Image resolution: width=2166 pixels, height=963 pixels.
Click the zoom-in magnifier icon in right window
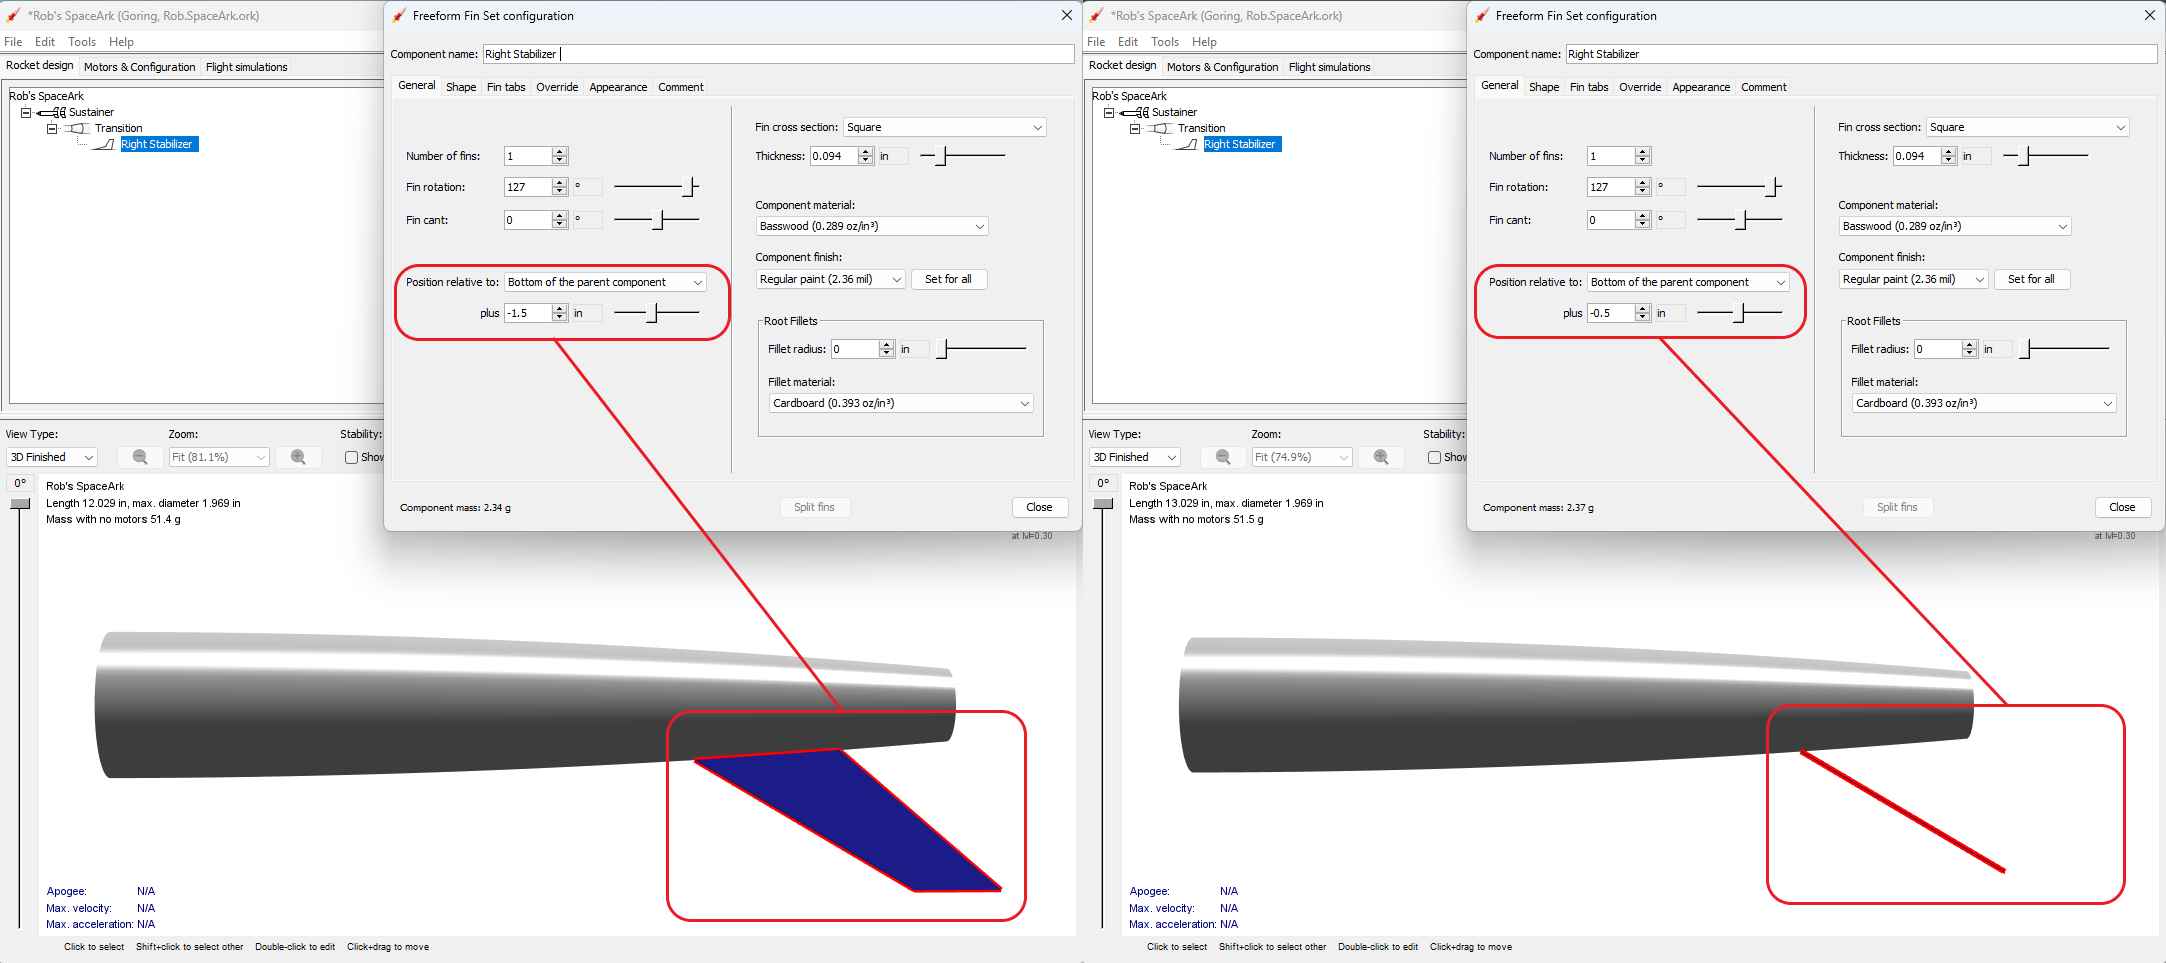pos(1381,457)
